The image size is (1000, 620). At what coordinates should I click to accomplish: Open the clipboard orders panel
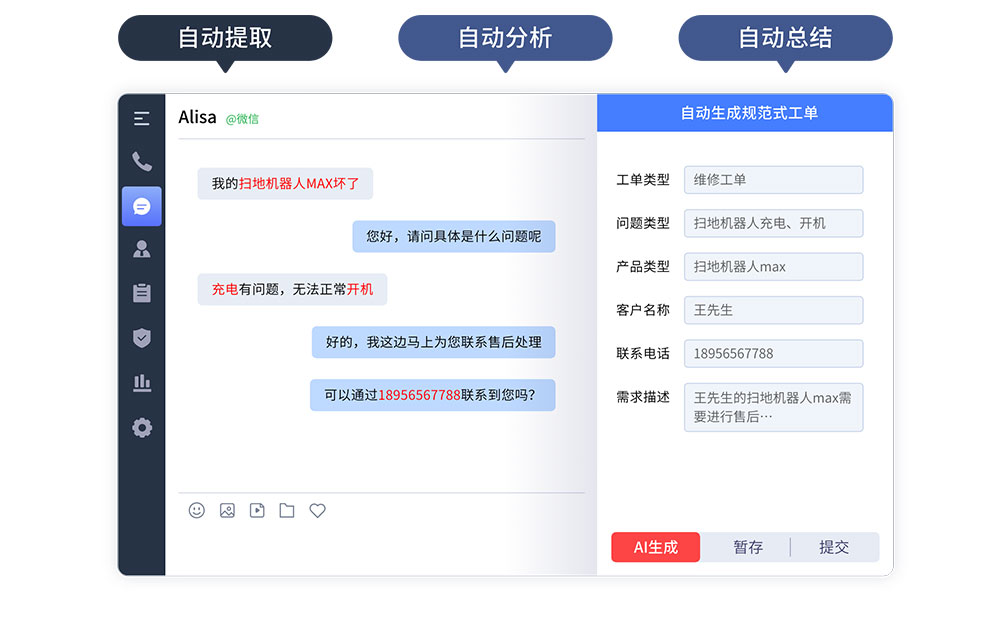tap(141, 293)
